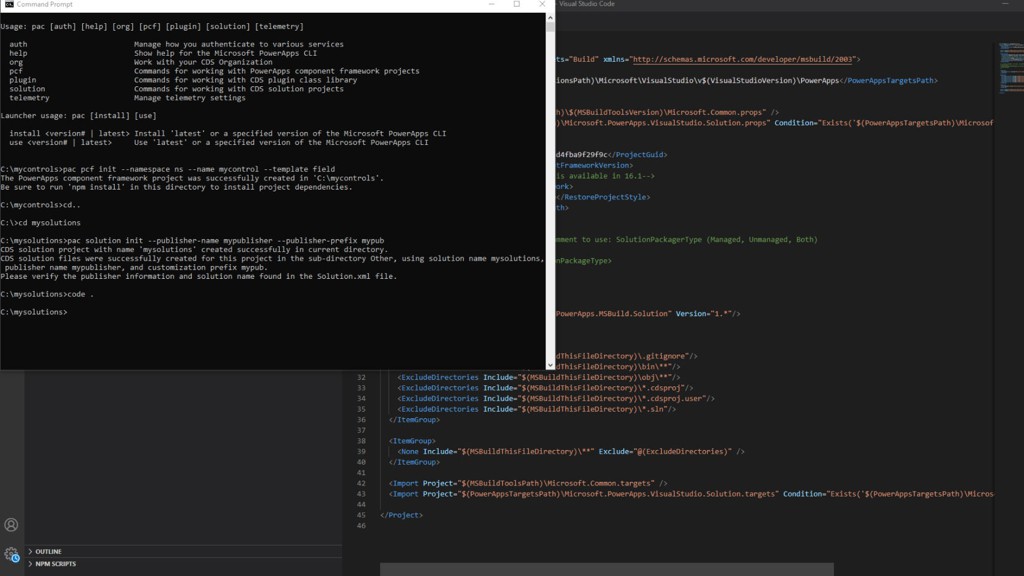Click the 'obj\**' ExcludeDirectories line
1024x576 pixels.
(538, 377)
